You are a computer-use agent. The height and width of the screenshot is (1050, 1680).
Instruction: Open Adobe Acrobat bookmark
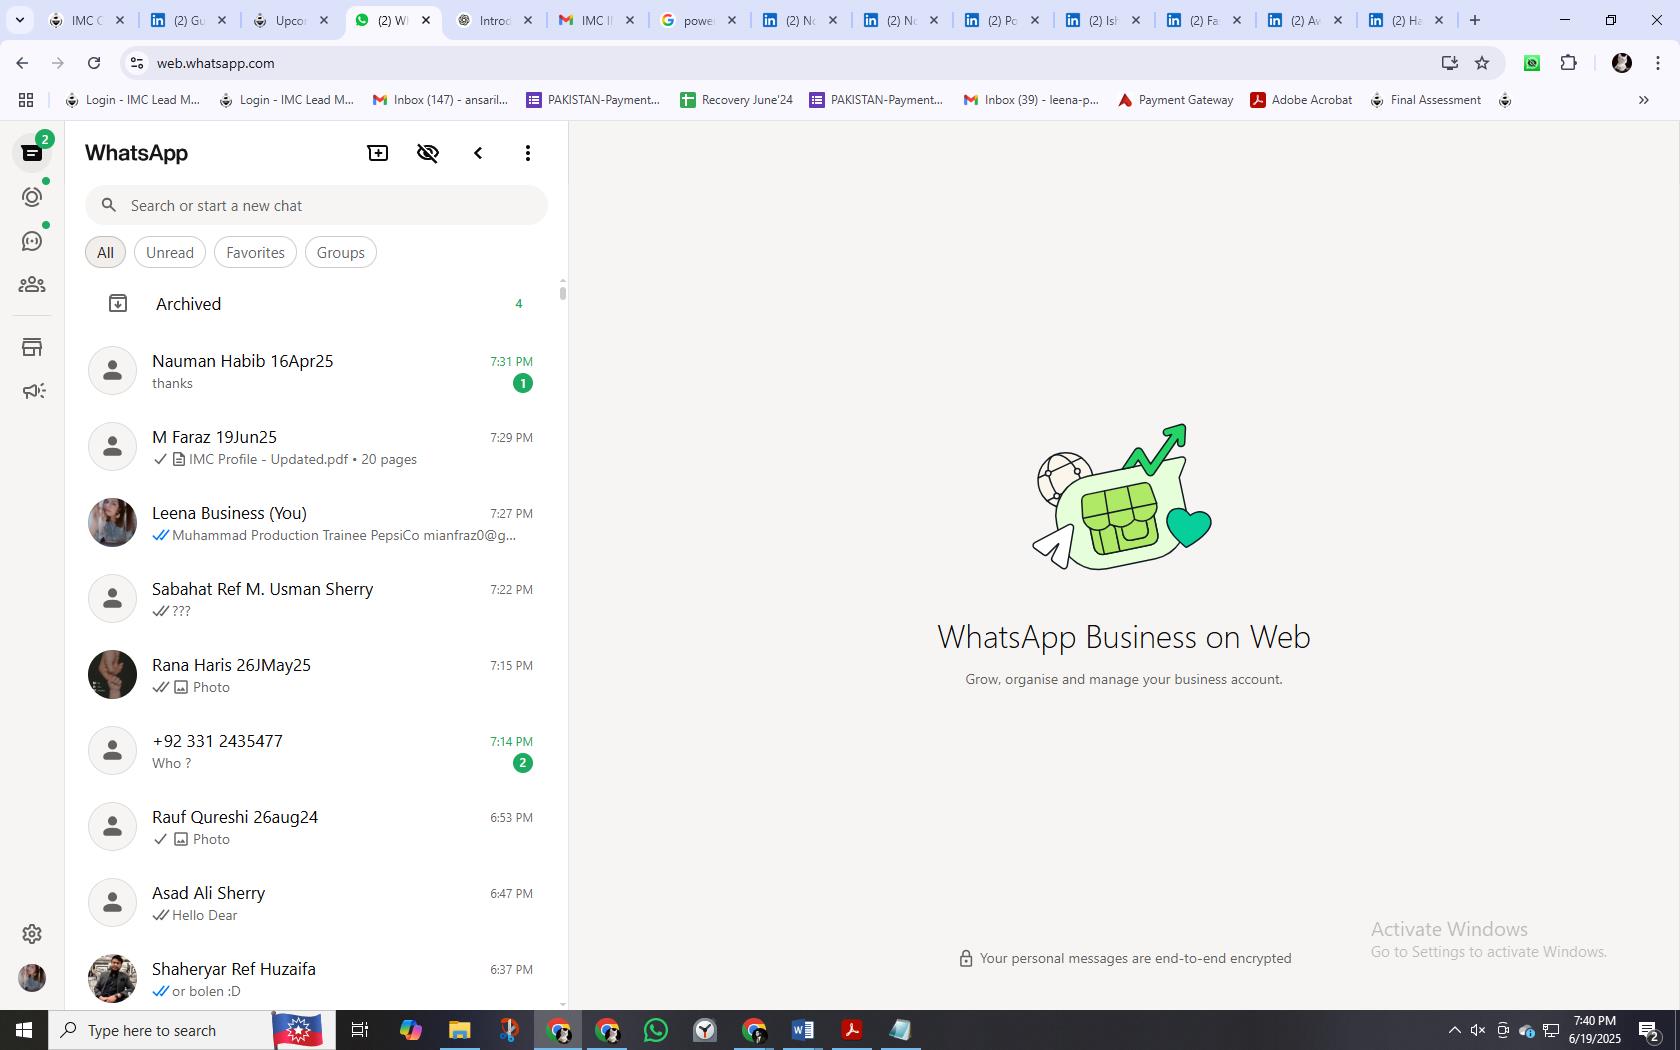[1301, 100]
